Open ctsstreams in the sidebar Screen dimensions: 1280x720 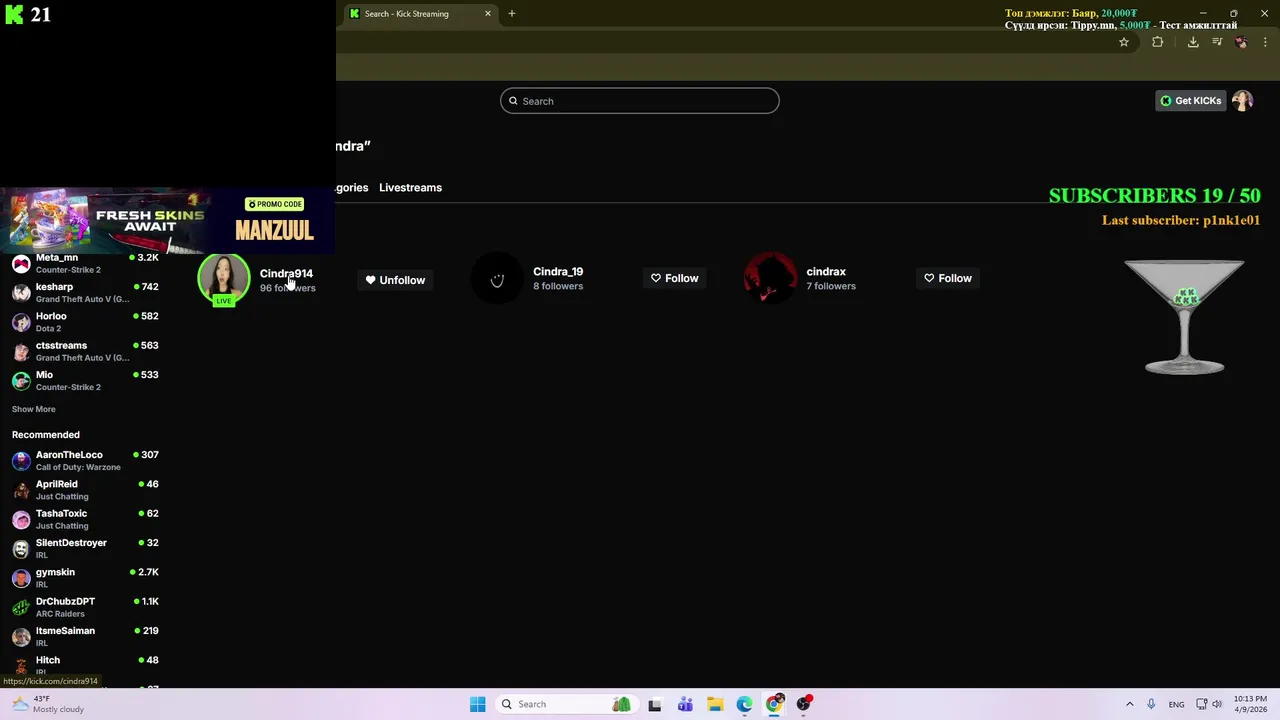pyautogui.click(x=85, y=351)
